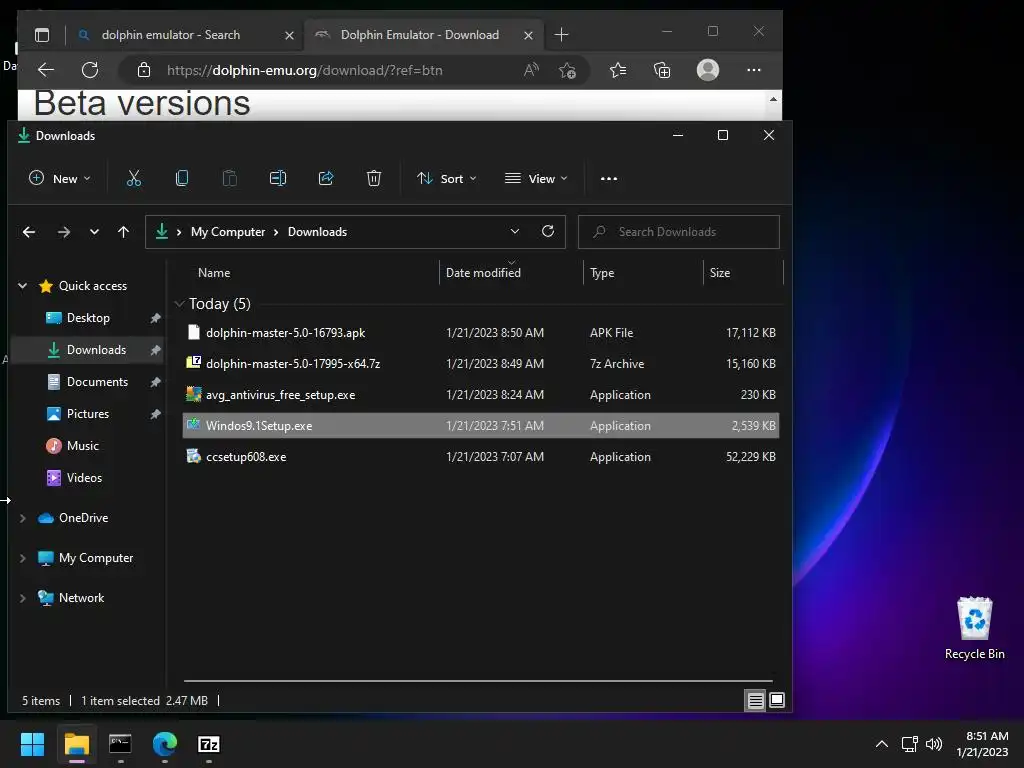Viewport: 1024px width, 768px height.
Task: Open the New item dropdown
Action: [59, 178]
